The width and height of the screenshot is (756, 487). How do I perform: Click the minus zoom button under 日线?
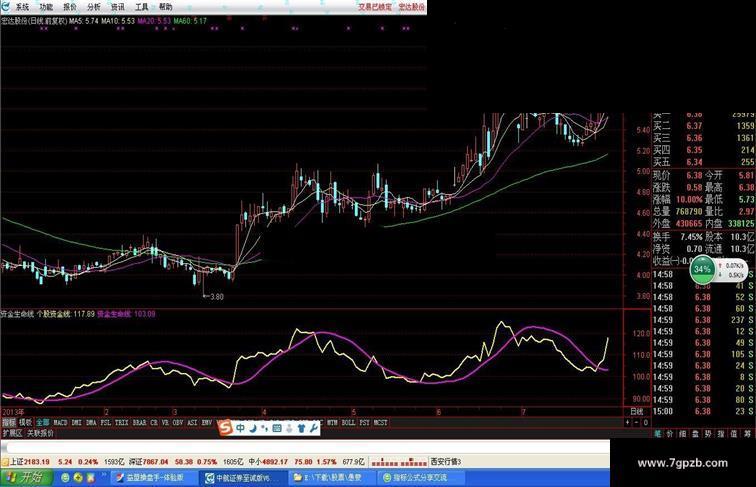tap(636, 422)
